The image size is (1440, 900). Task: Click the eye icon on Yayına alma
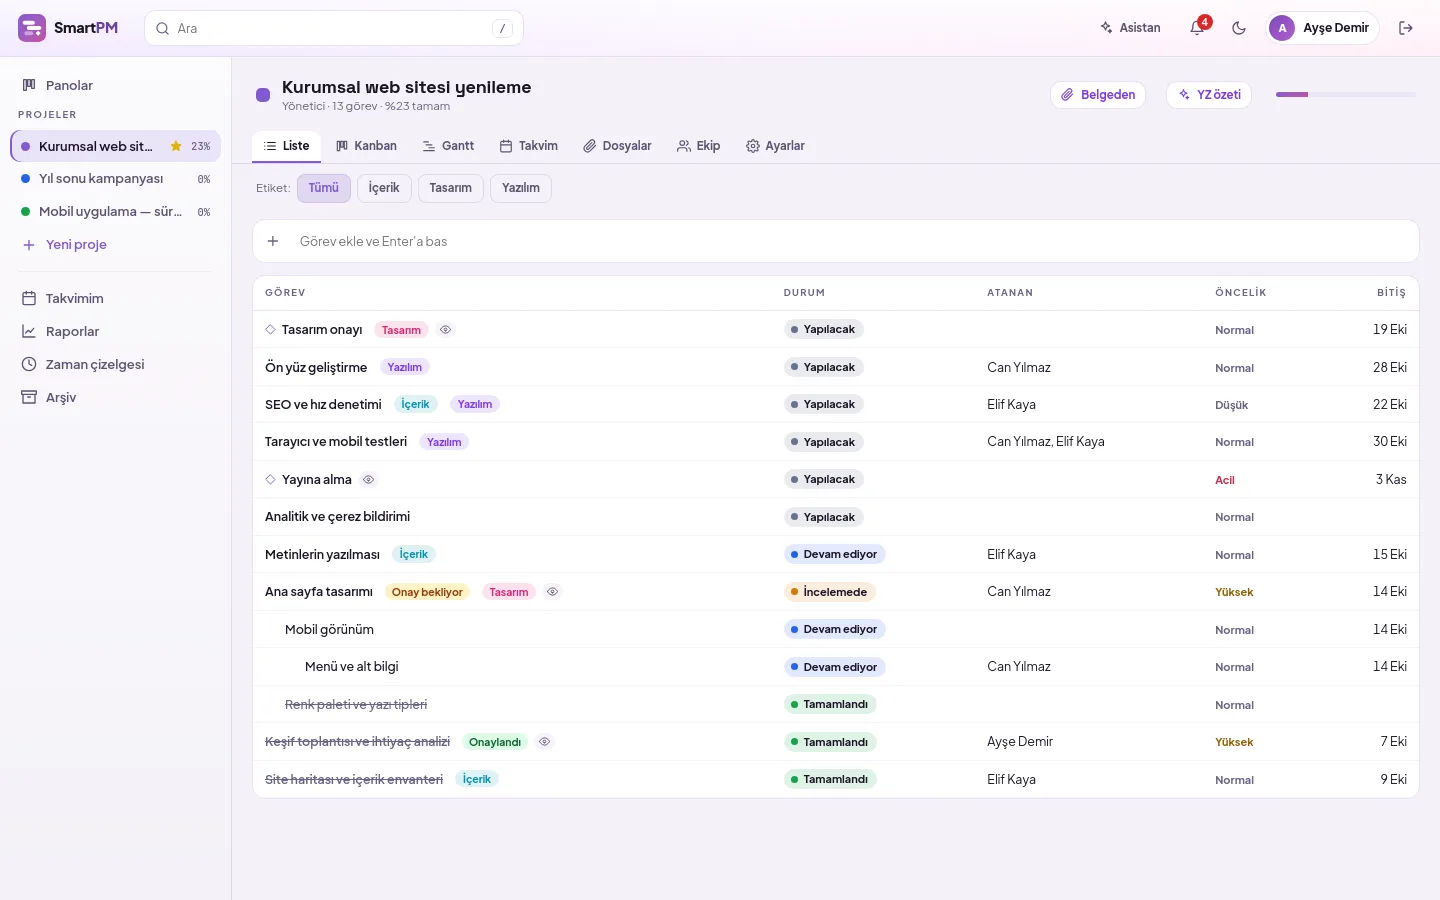(369, 480)
